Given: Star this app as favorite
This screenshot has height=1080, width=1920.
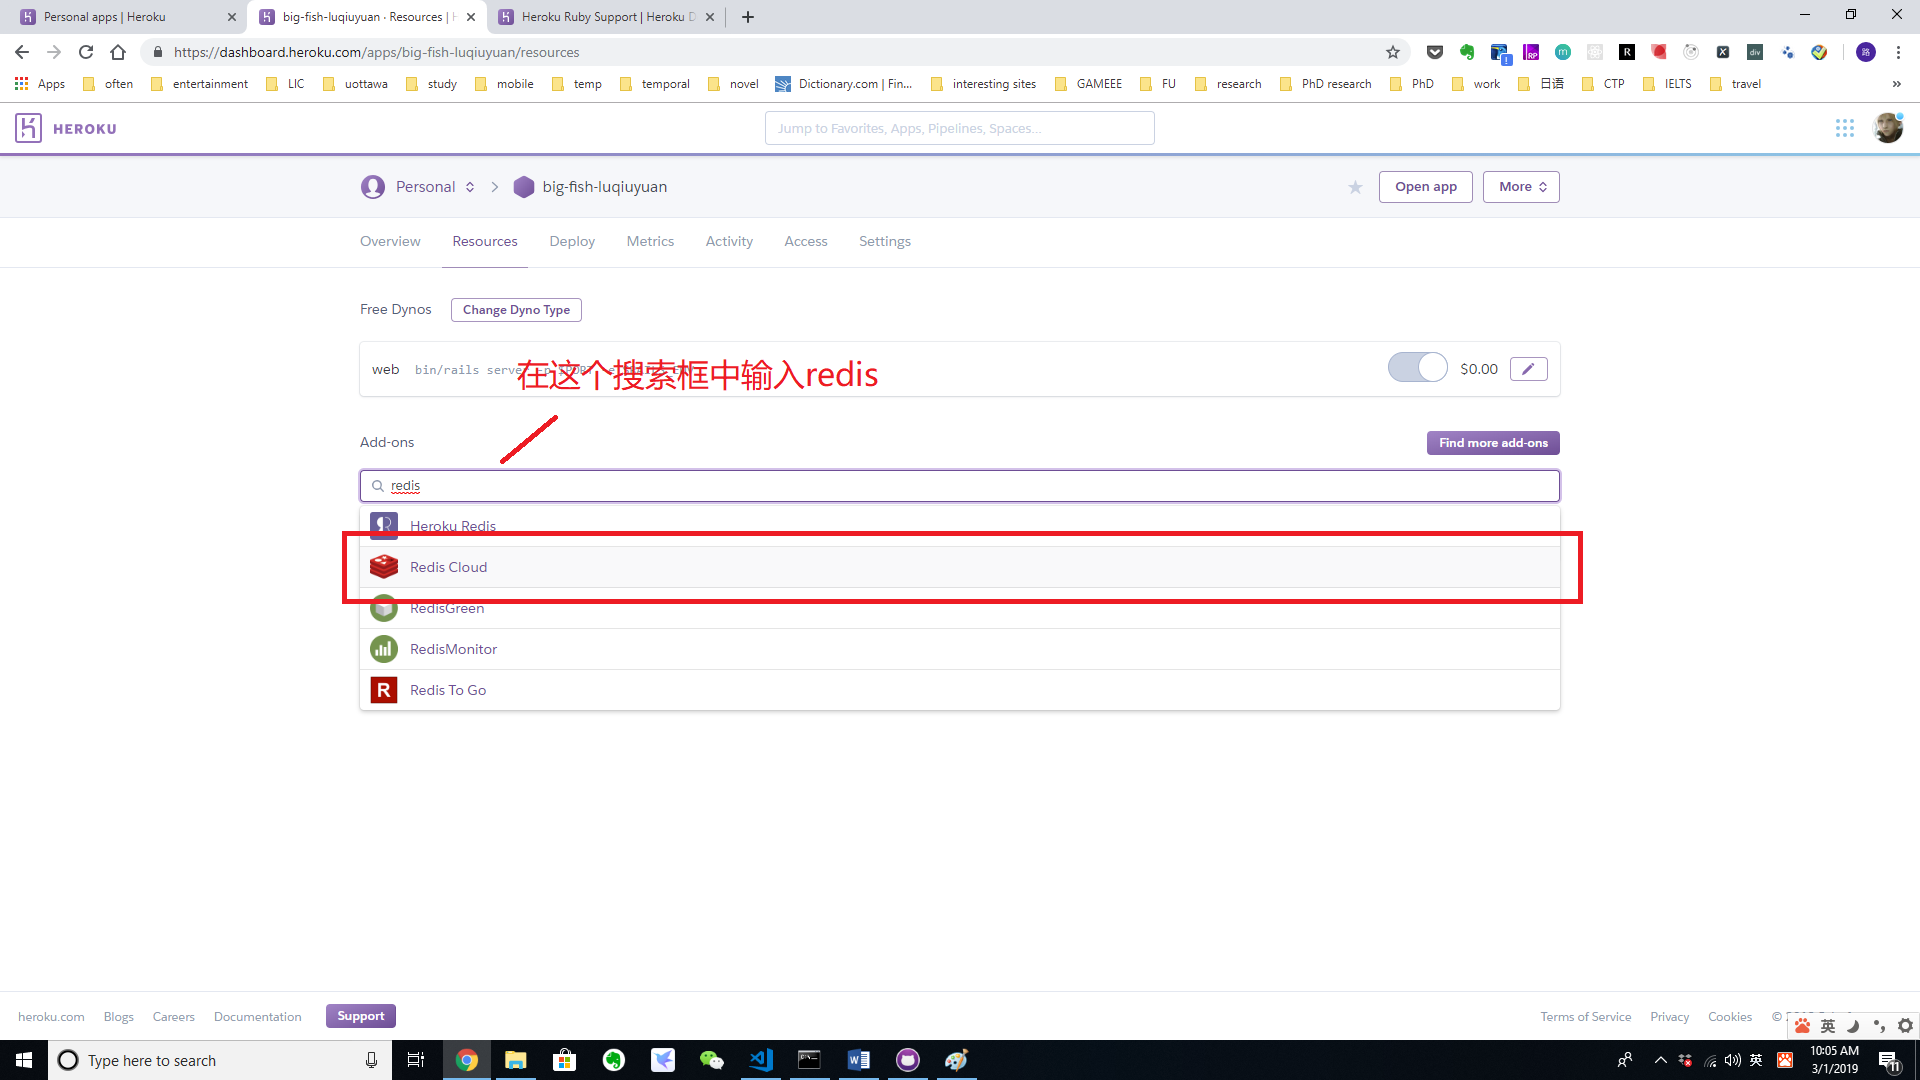Looking at the screenshot, I should click(1355, 188).
